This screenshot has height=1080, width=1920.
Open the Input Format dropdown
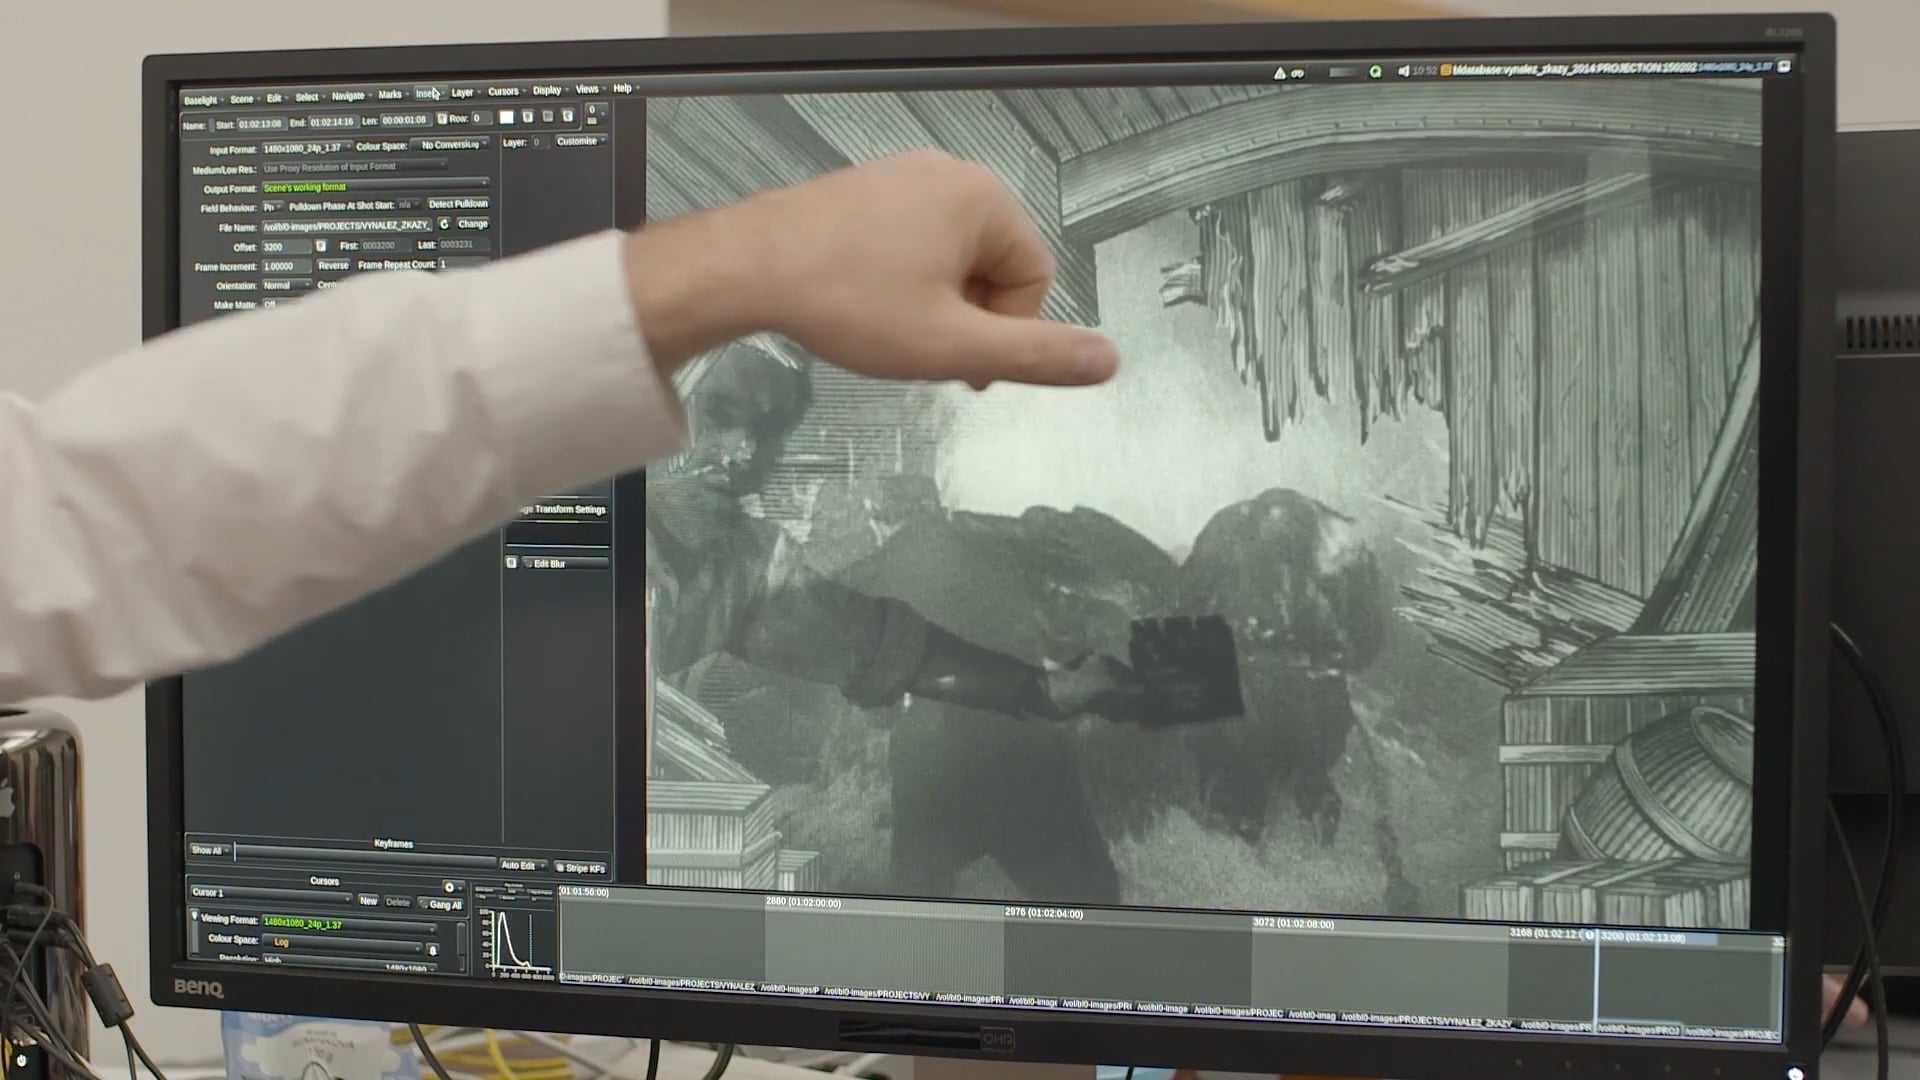tap(307, 148)
